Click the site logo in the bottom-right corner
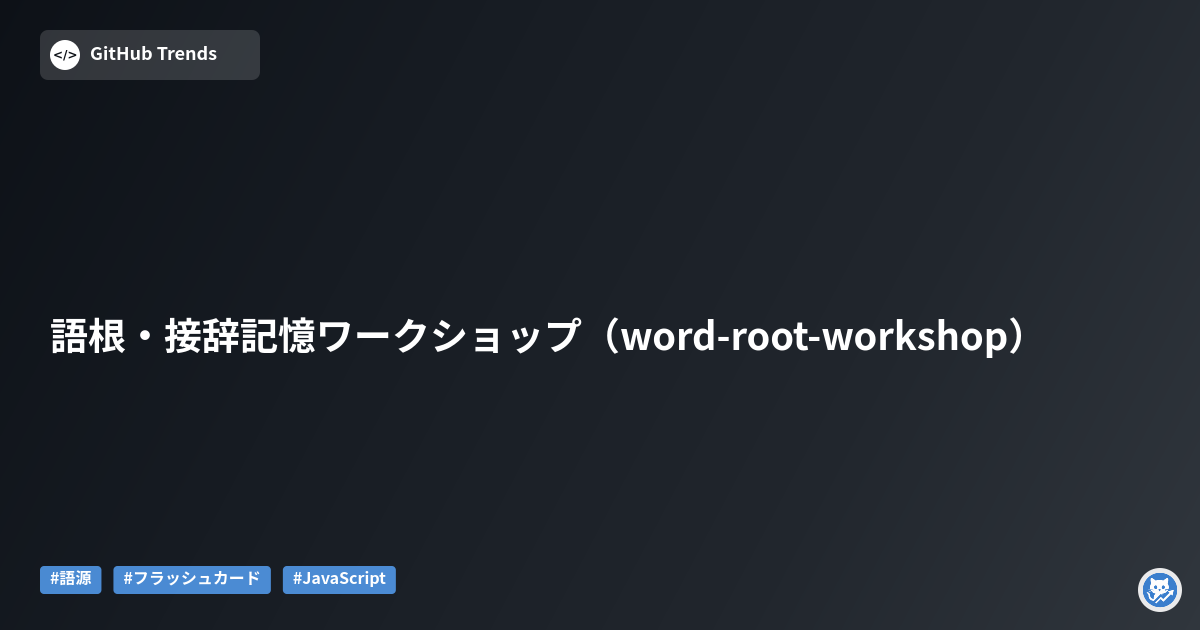Screen dimensions: 1200x630 pos(1160,590)
